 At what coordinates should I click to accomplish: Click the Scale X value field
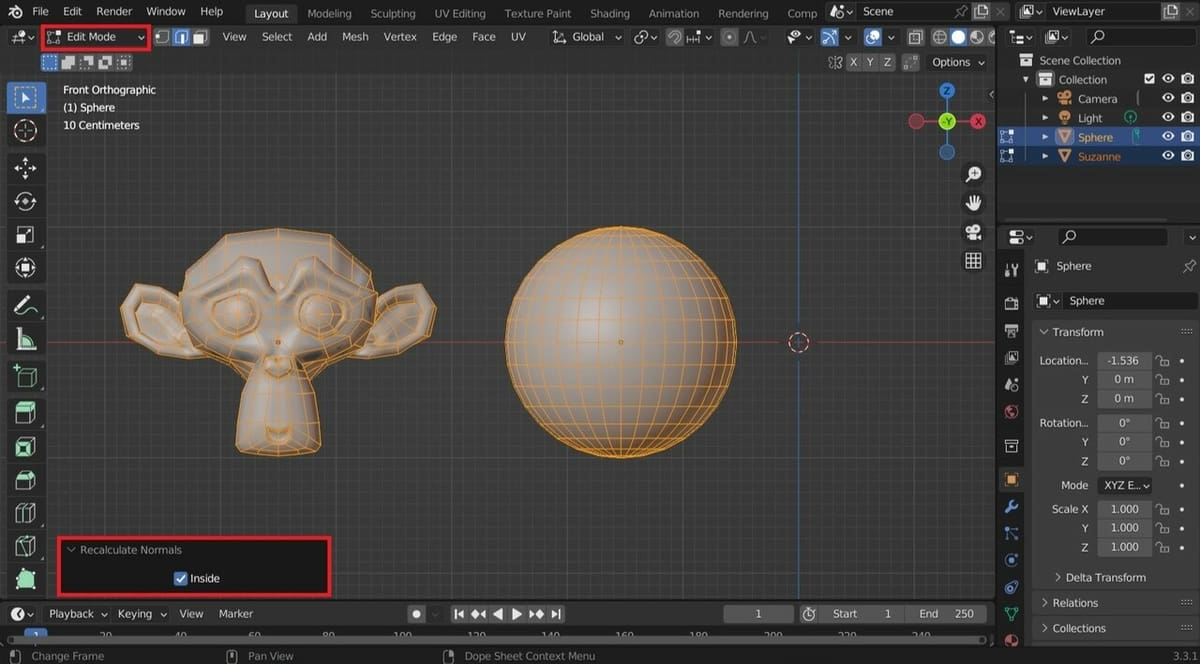pyautogui.click(x=1125, y=509)
